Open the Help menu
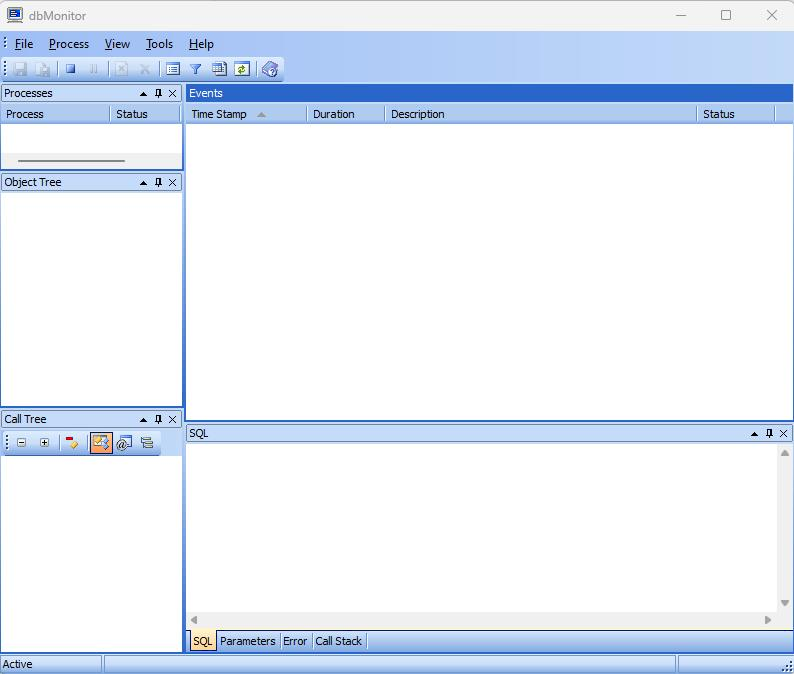Viewport: 794px width, 674px height. tap(201, 44)
